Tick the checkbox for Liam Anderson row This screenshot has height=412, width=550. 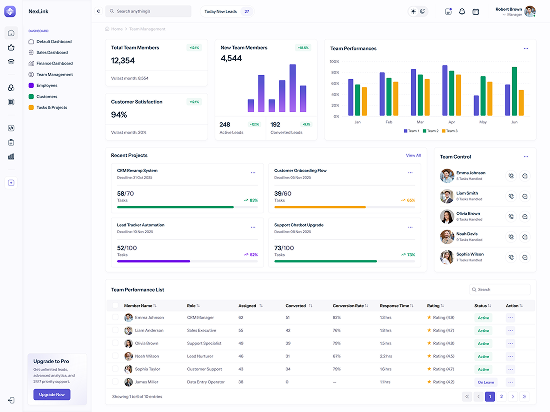pos(115,330)
